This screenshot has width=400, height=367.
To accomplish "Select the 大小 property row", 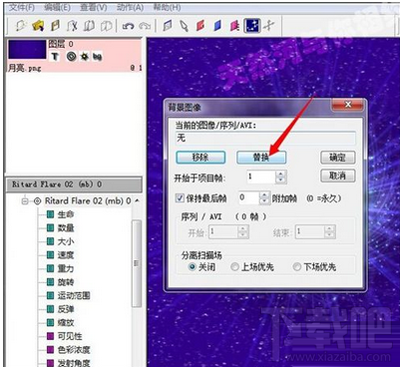I will coord(60,241).
